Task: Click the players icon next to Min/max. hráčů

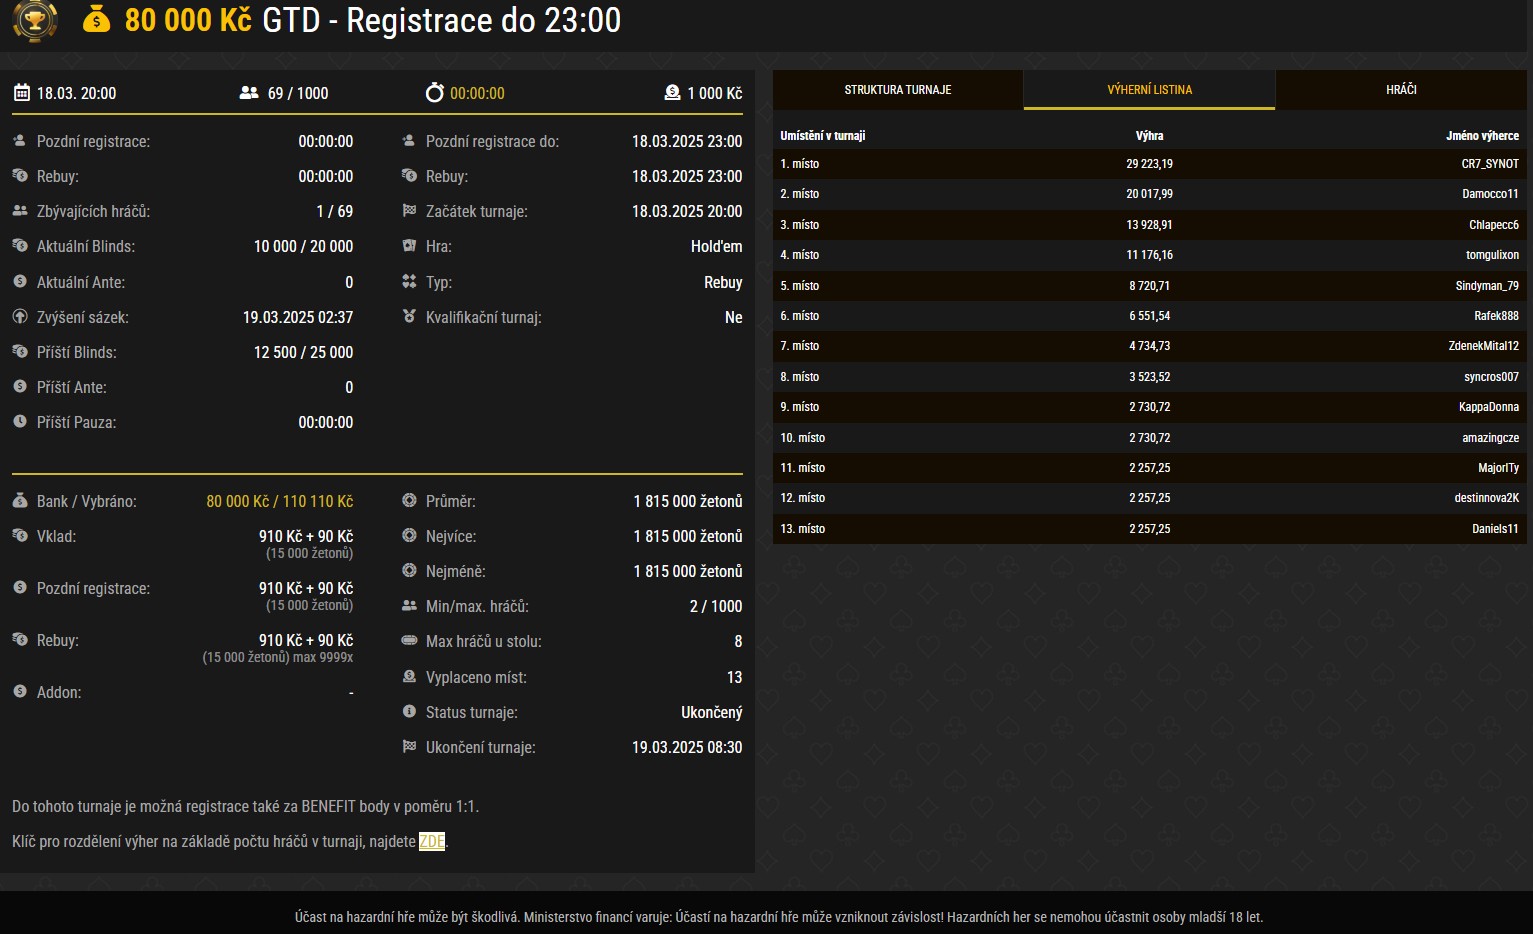Action: pyautogui.click(x=409, y=606)
